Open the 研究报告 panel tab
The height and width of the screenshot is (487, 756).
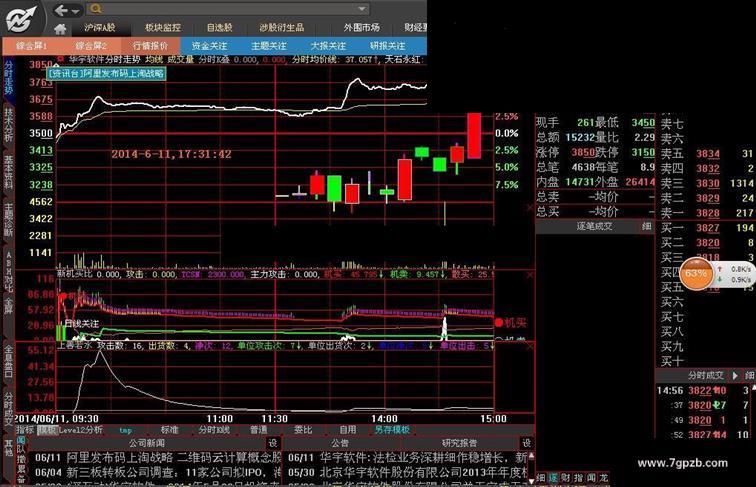(459, 443)
